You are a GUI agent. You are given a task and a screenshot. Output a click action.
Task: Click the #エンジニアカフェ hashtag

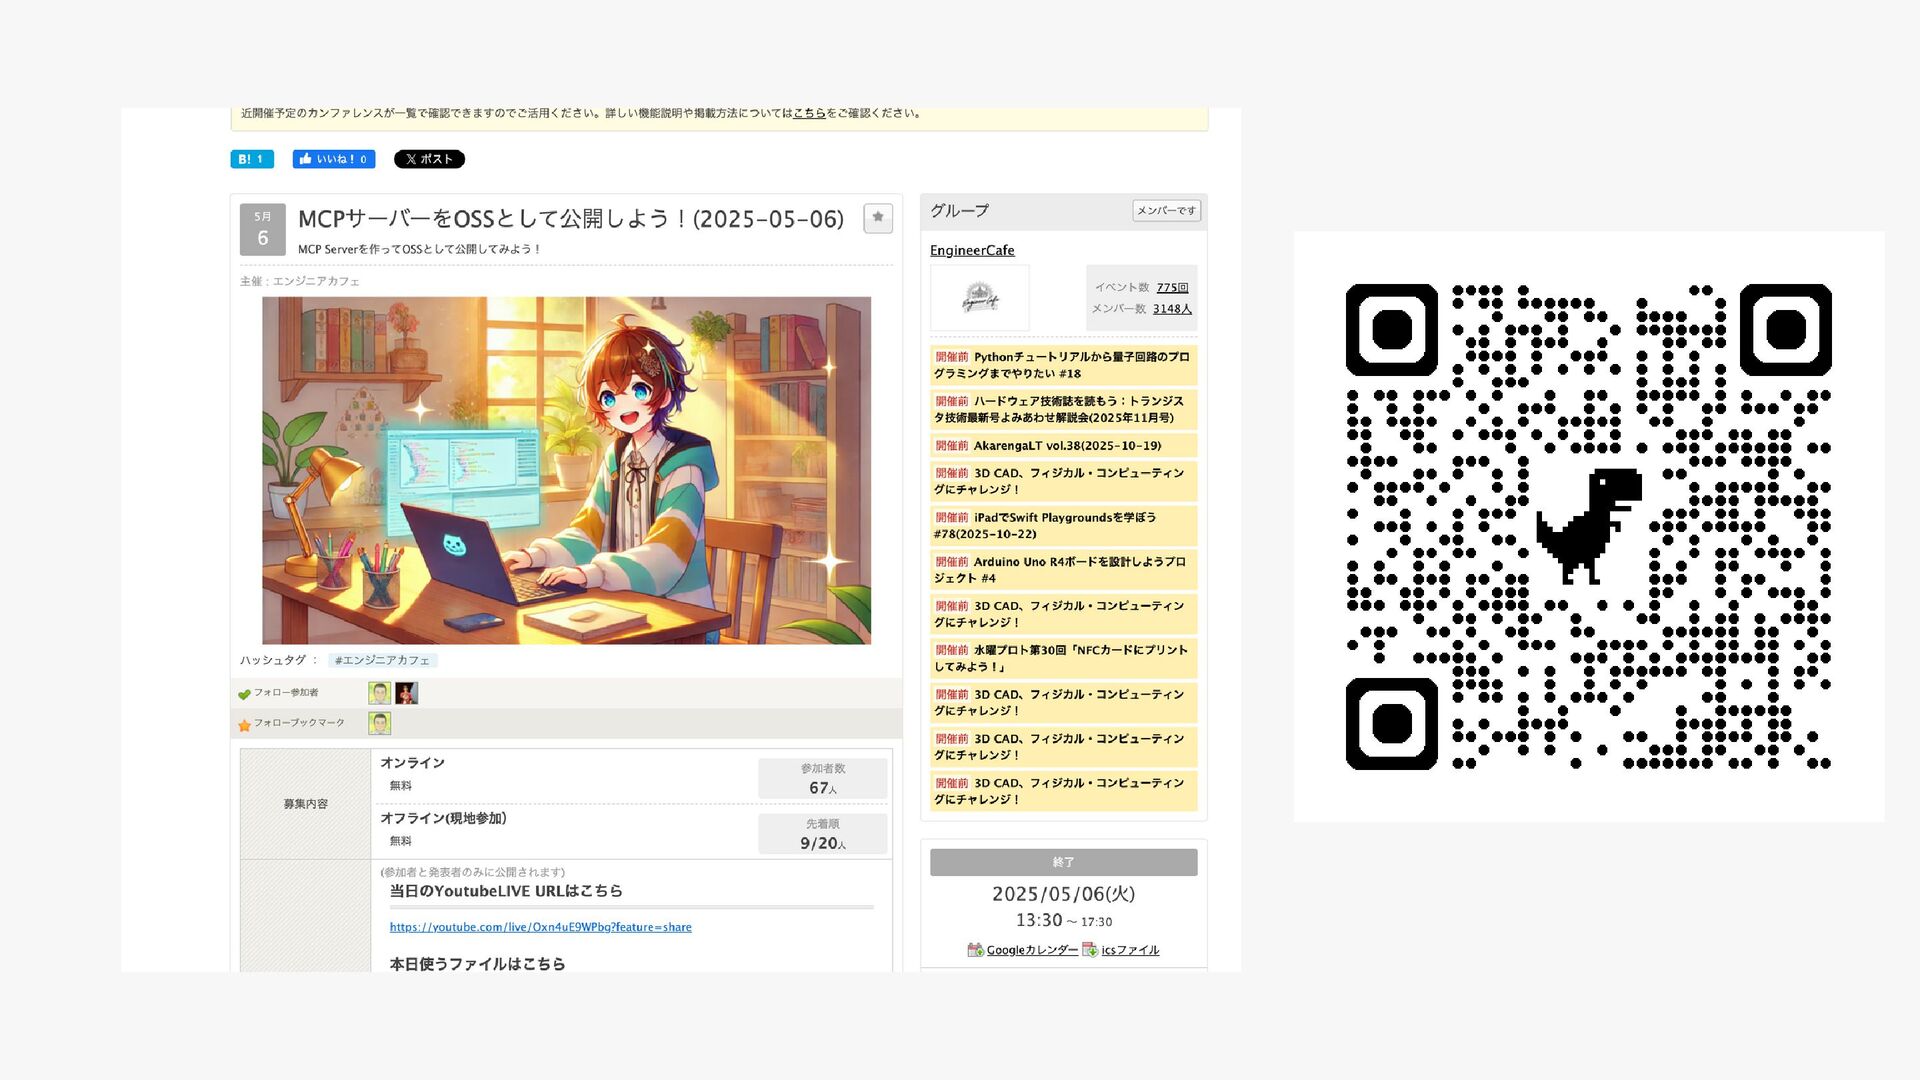coord(382,660)
